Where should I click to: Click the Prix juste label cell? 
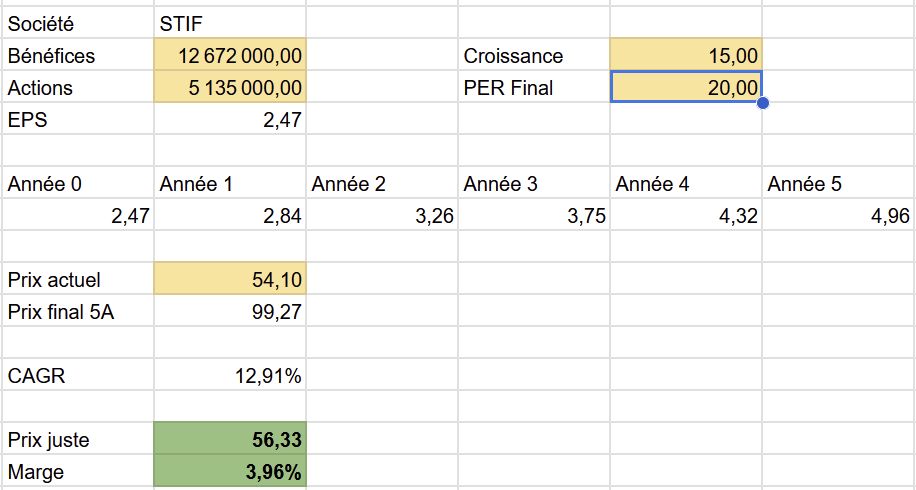tap(78, 439)
